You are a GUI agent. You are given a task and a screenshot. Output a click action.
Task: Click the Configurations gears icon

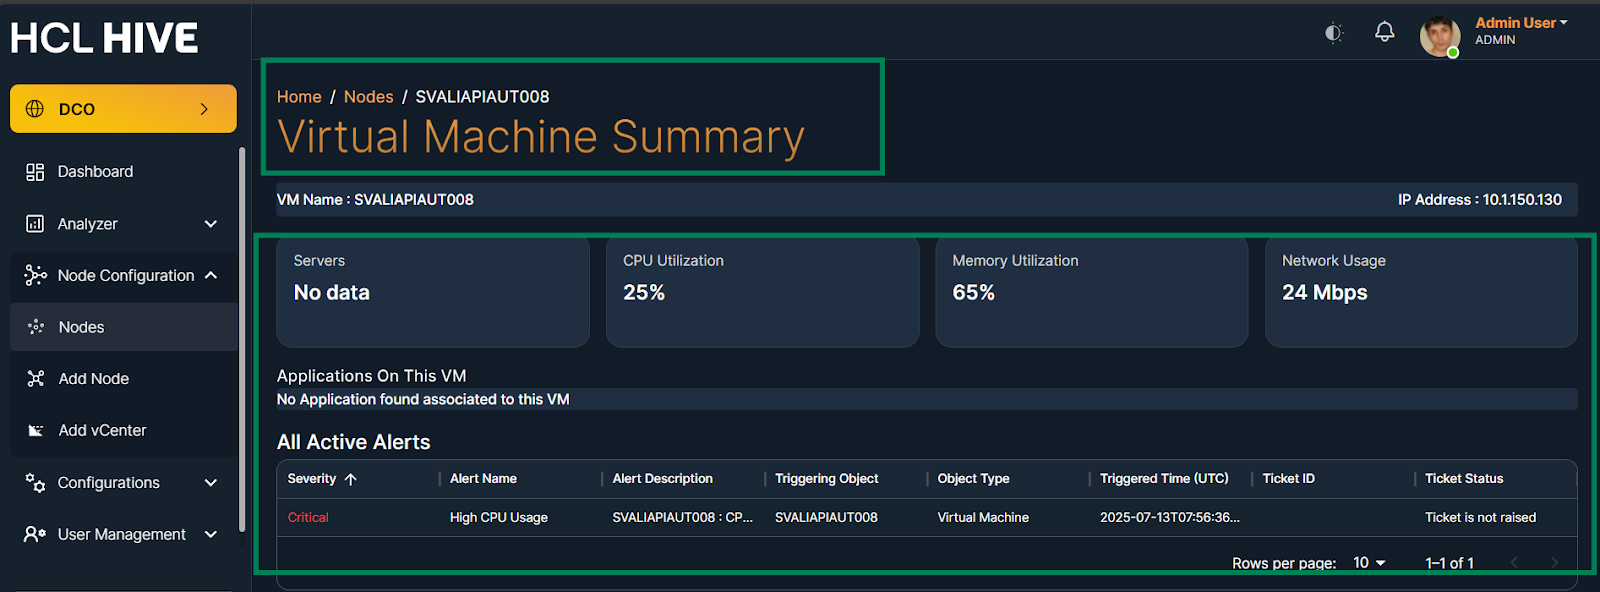35,483
